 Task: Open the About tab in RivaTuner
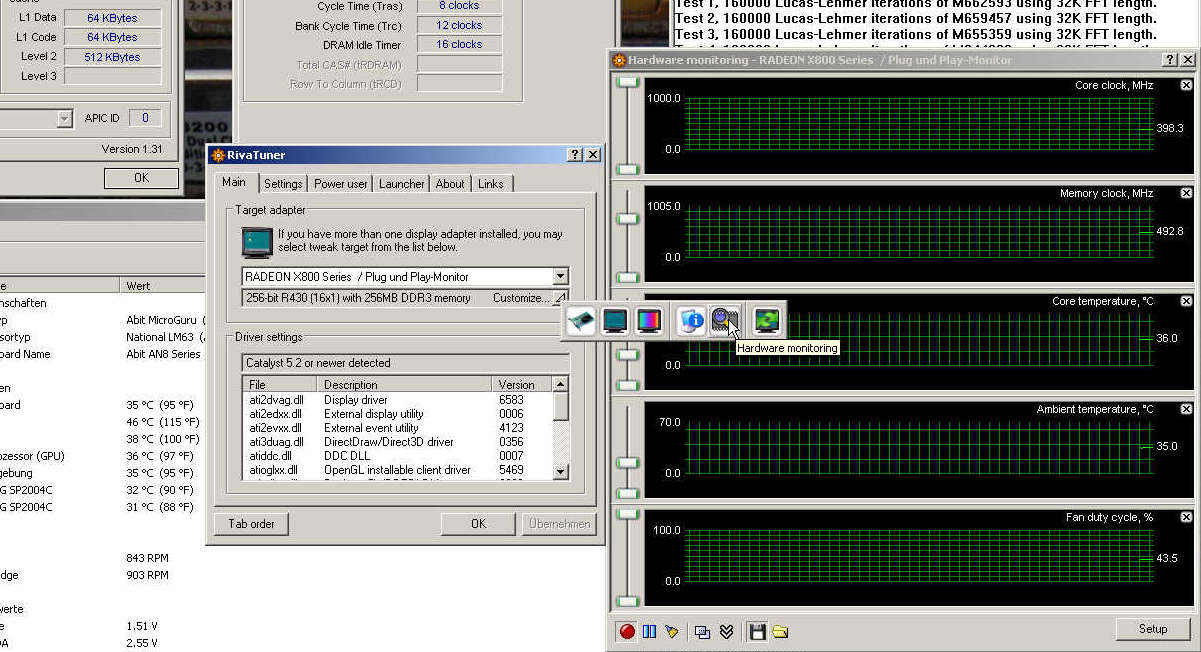pos(450,184)
